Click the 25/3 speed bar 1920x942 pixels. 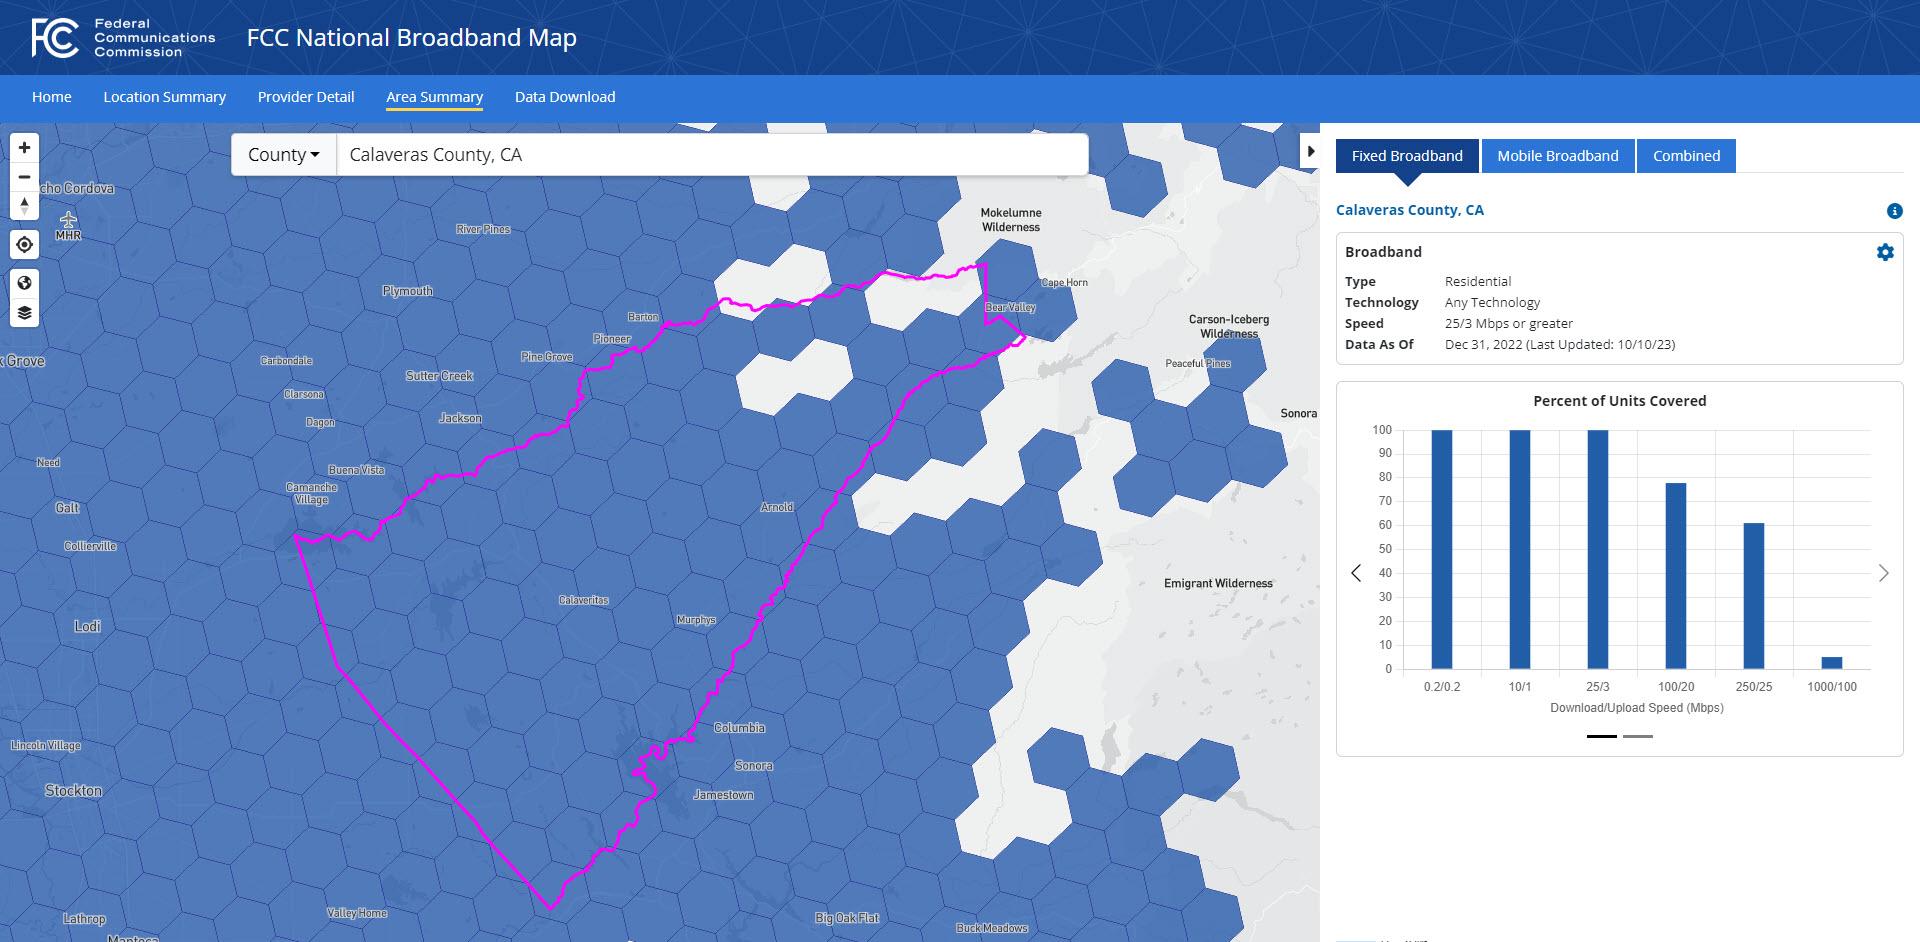pyautogui.click(x=1598, y=549)
